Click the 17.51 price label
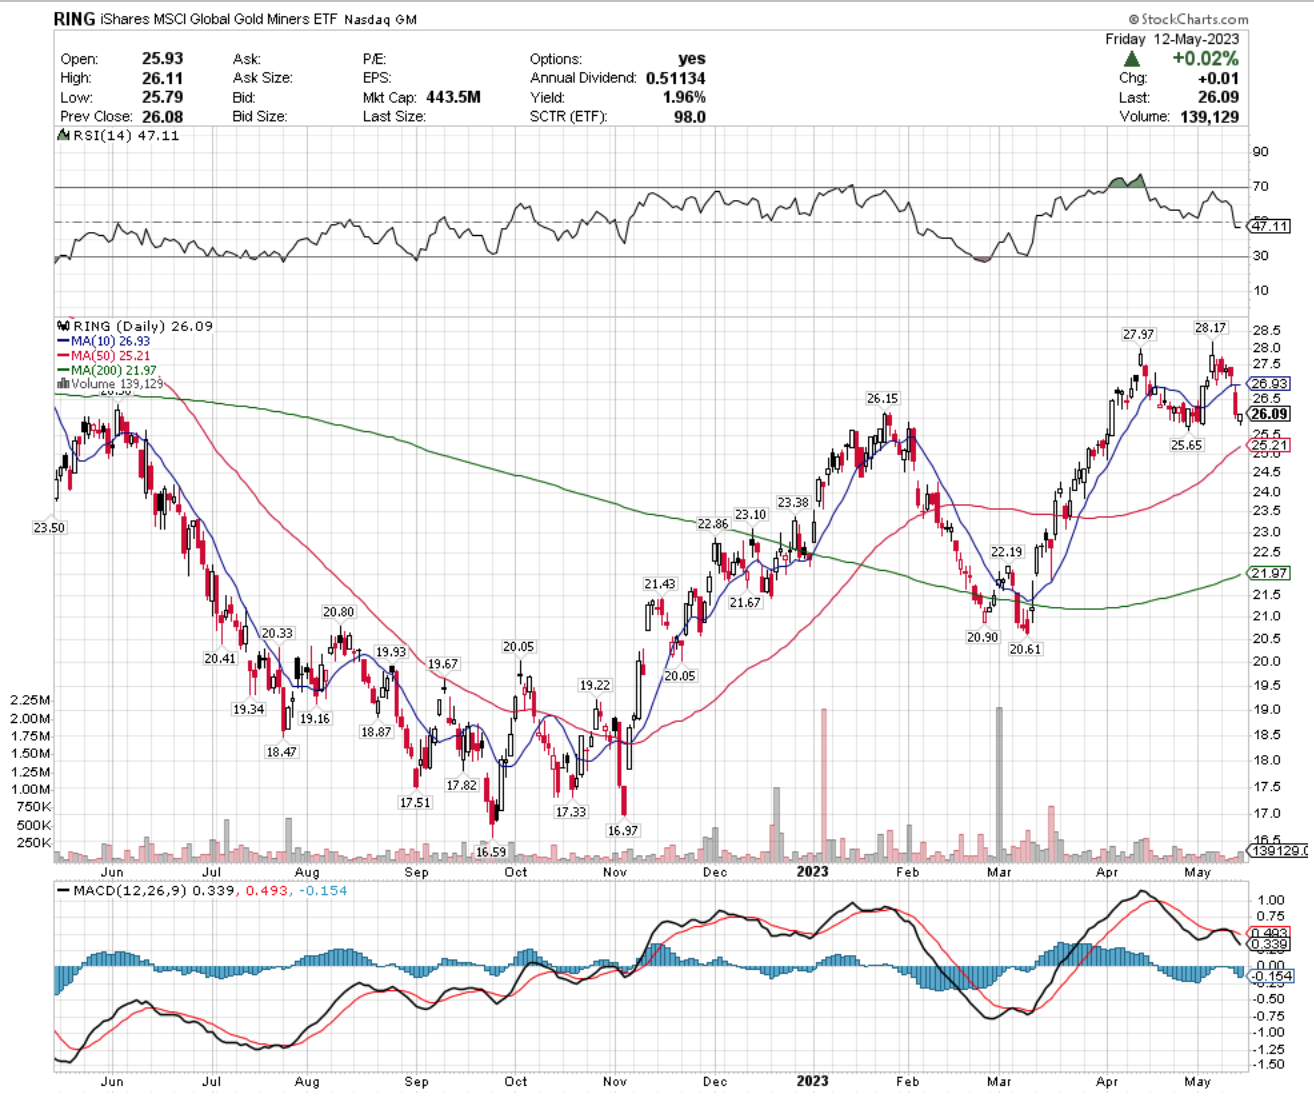The image size is (1314, 1096). (x=415, y=802)
